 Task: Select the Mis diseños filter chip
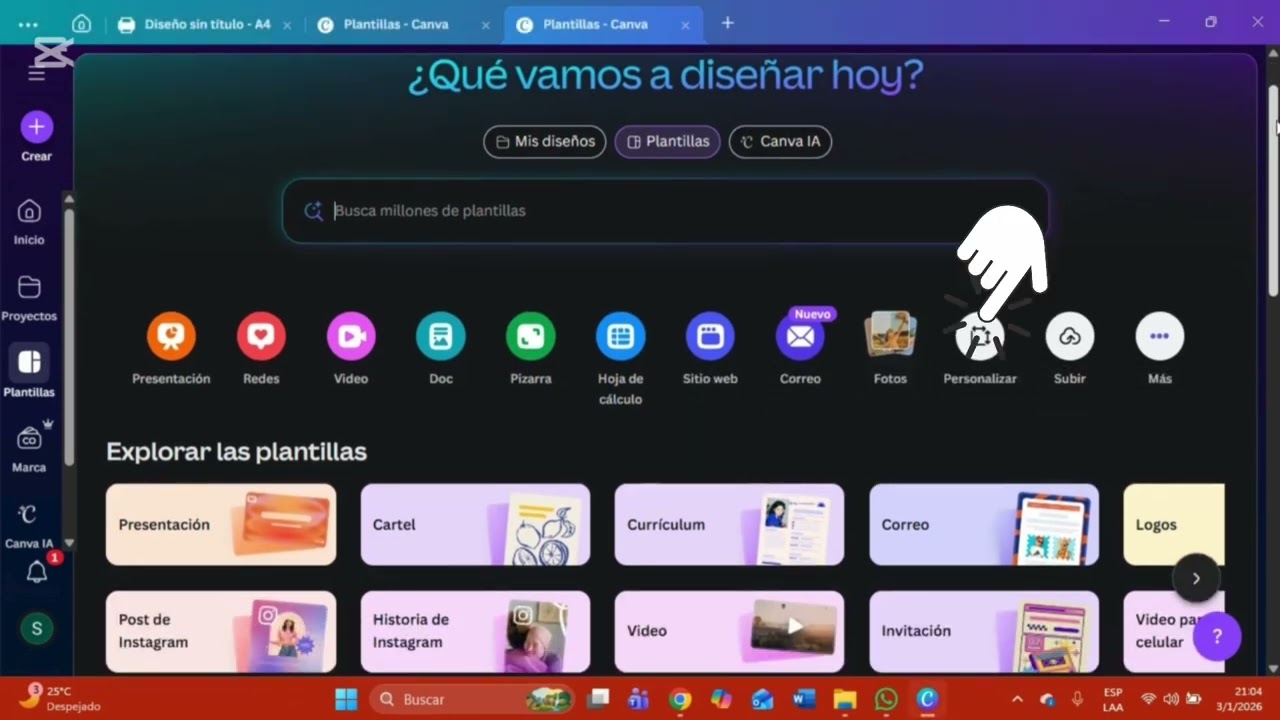[545, 141]
